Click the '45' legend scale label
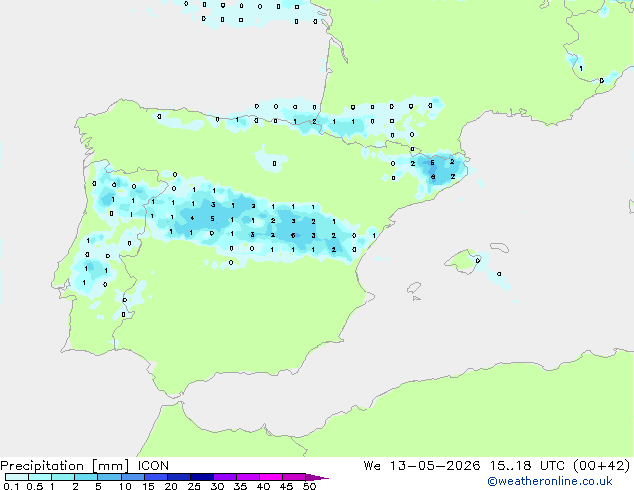 286,486
